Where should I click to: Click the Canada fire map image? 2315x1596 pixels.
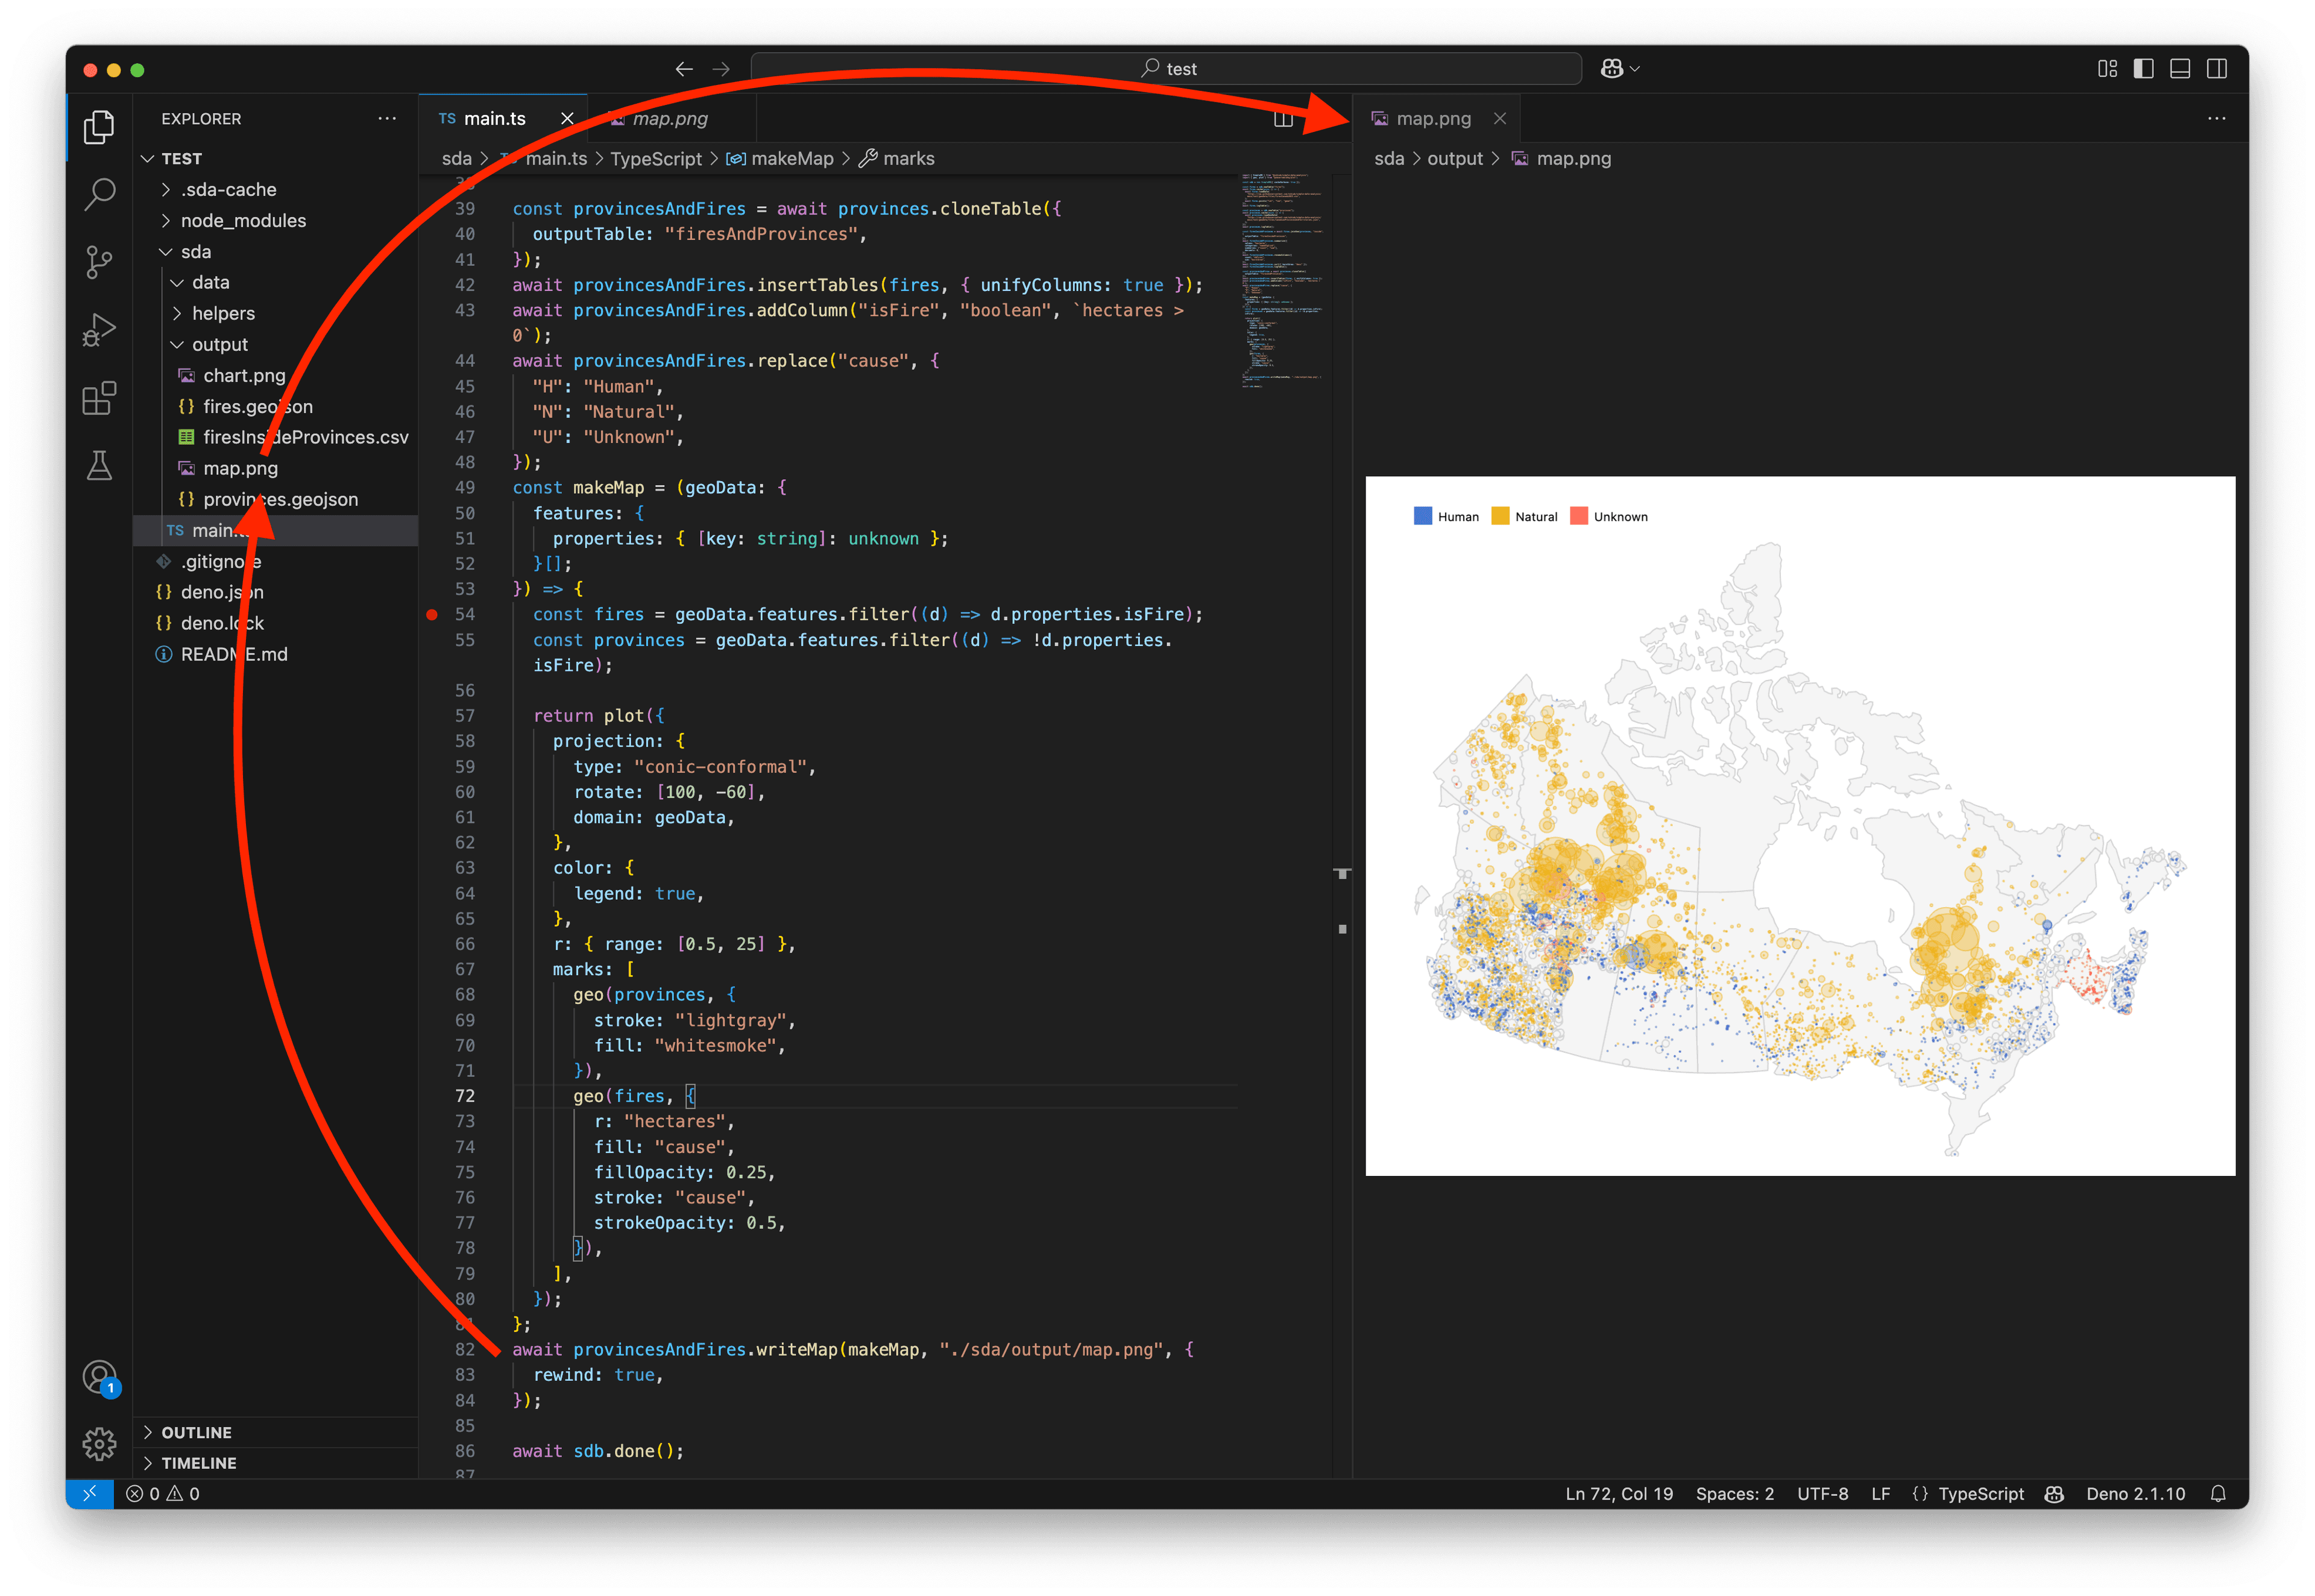(1799, 825)
